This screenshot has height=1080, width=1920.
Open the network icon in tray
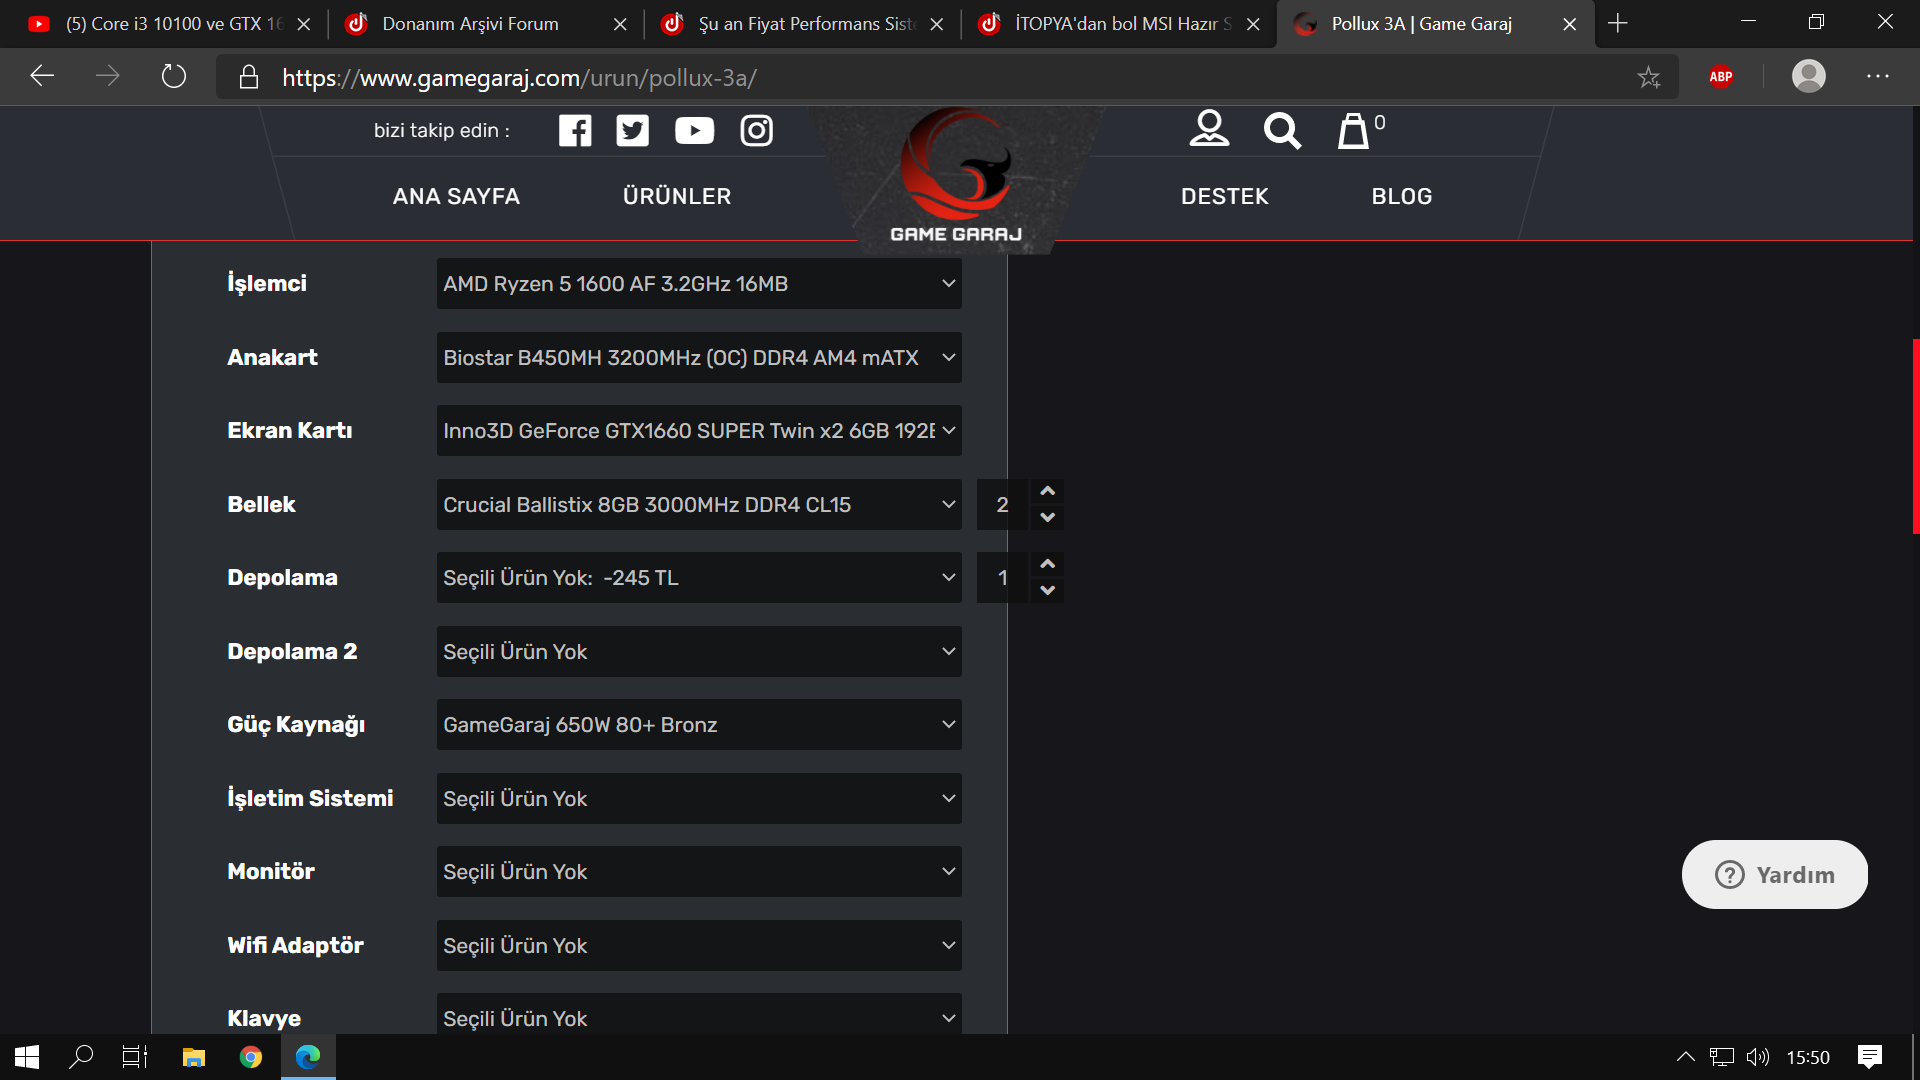(1722, 1057)
